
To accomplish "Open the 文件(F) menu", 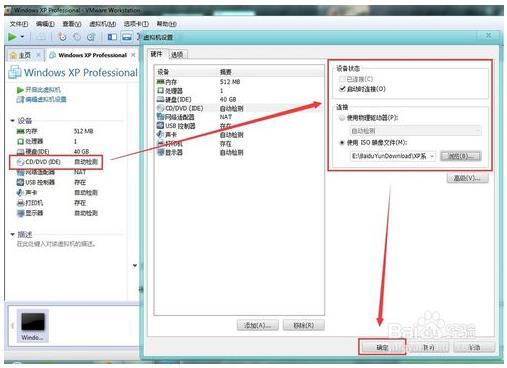I will (x=19, y=24).
